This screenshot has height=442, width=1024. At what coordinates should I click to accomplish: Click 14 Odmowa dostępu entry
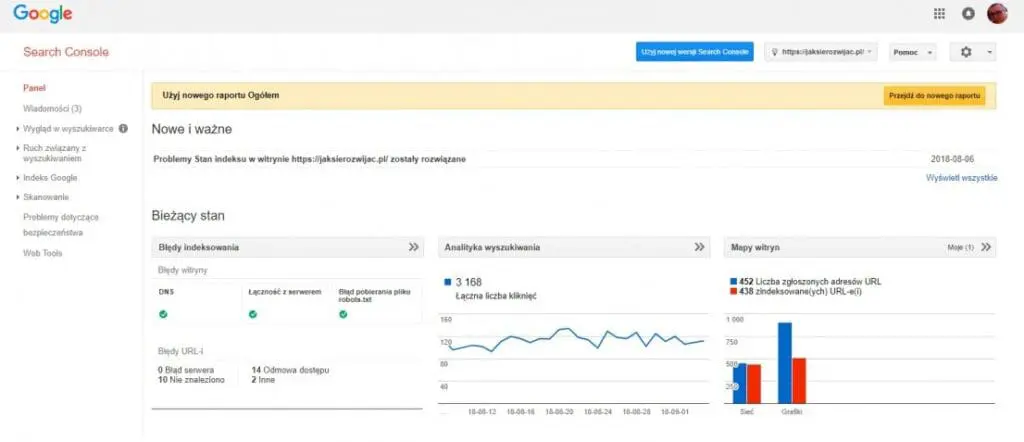click(x=290, y=370)
